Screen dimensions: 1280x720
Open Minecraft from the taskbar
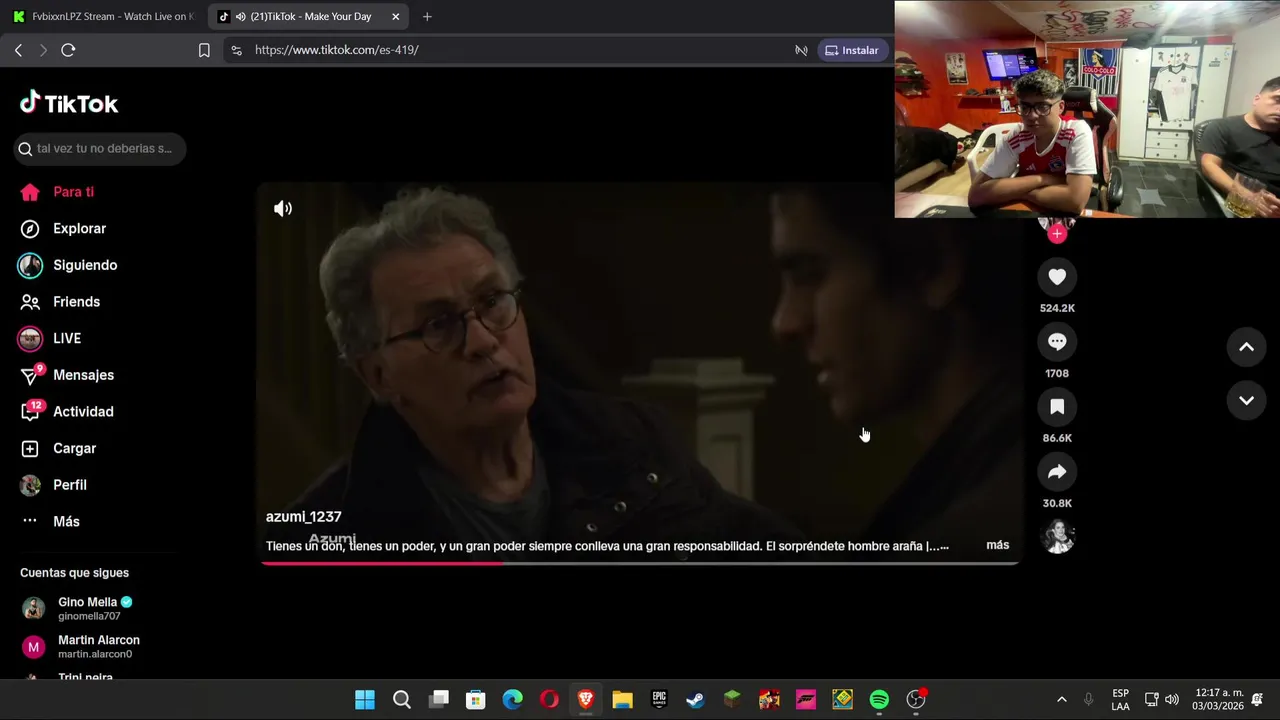click(x=733, y=700)
